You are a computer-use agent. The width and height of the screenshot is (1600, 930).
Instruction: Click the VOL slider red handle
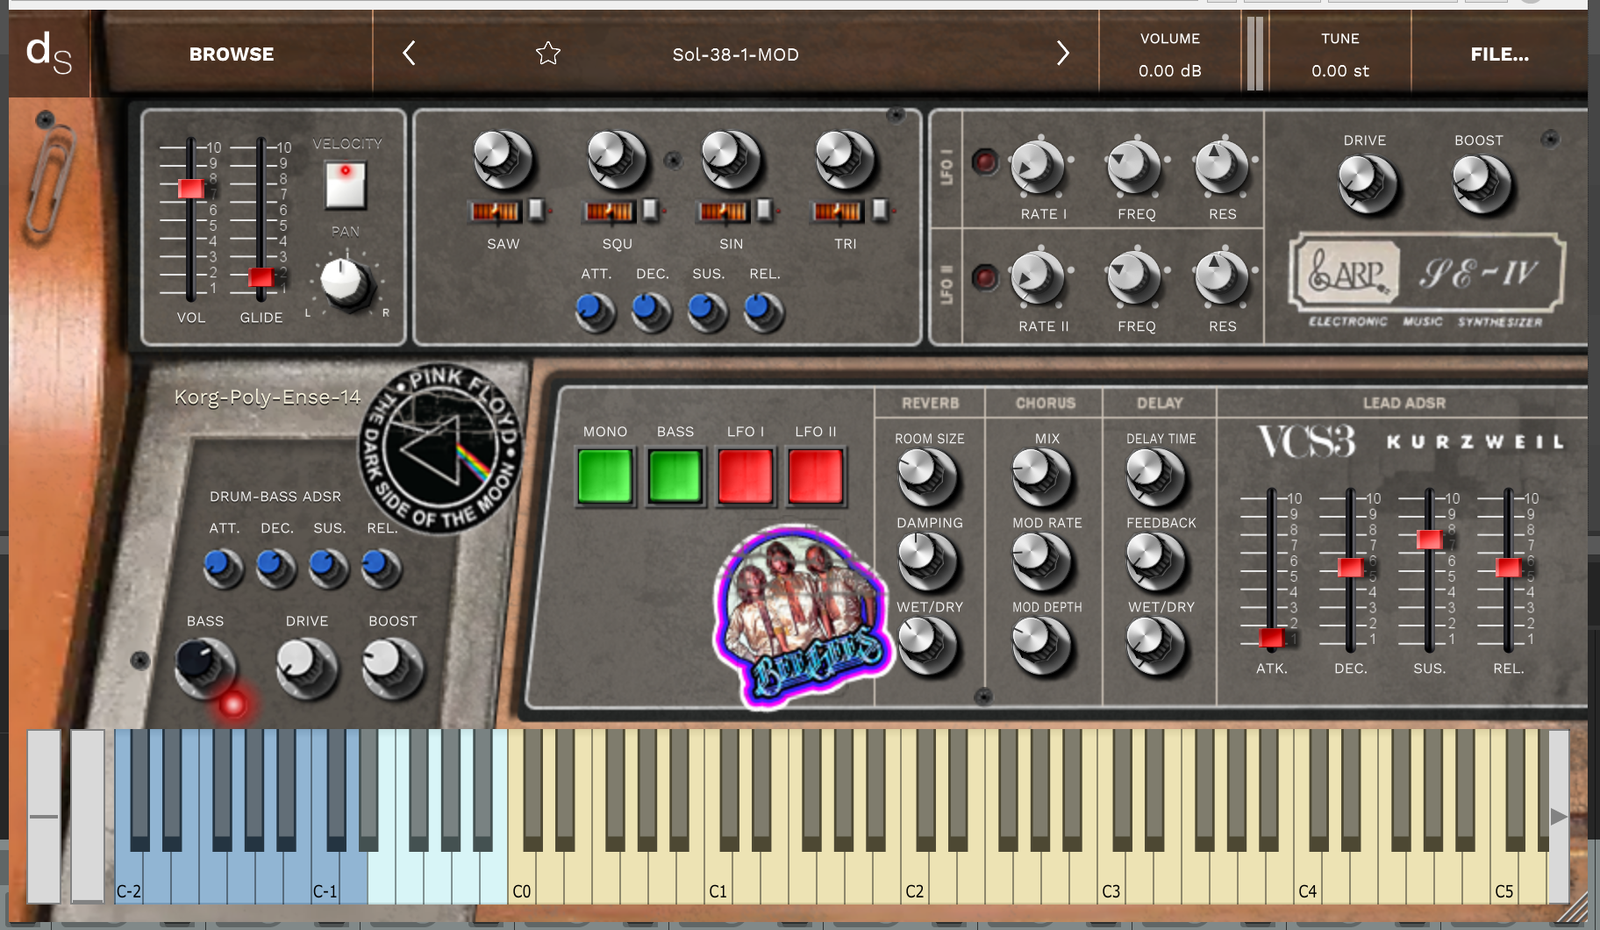pos(190,188)
